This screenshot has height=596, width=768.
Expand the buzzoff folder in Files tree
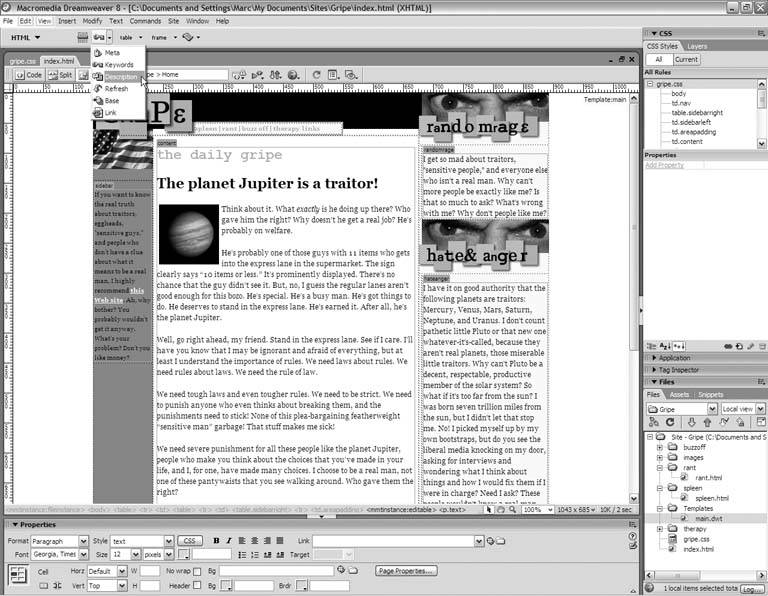[x=660, y=449]
